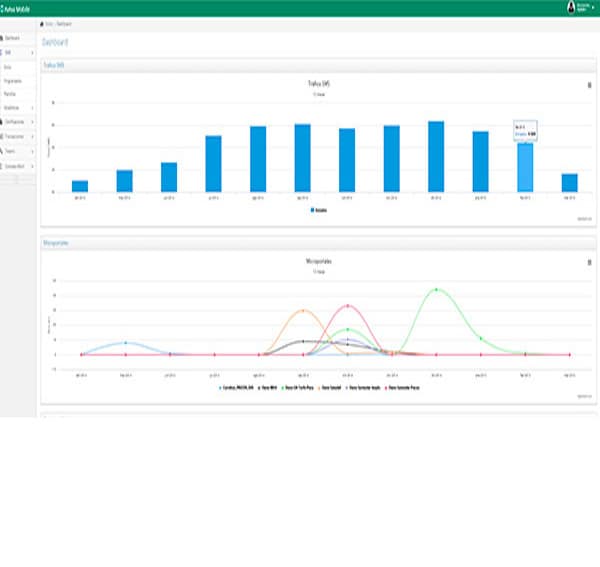
Task: Click the Dashboard icon in the sidebar
Action: tap(3, 38)
